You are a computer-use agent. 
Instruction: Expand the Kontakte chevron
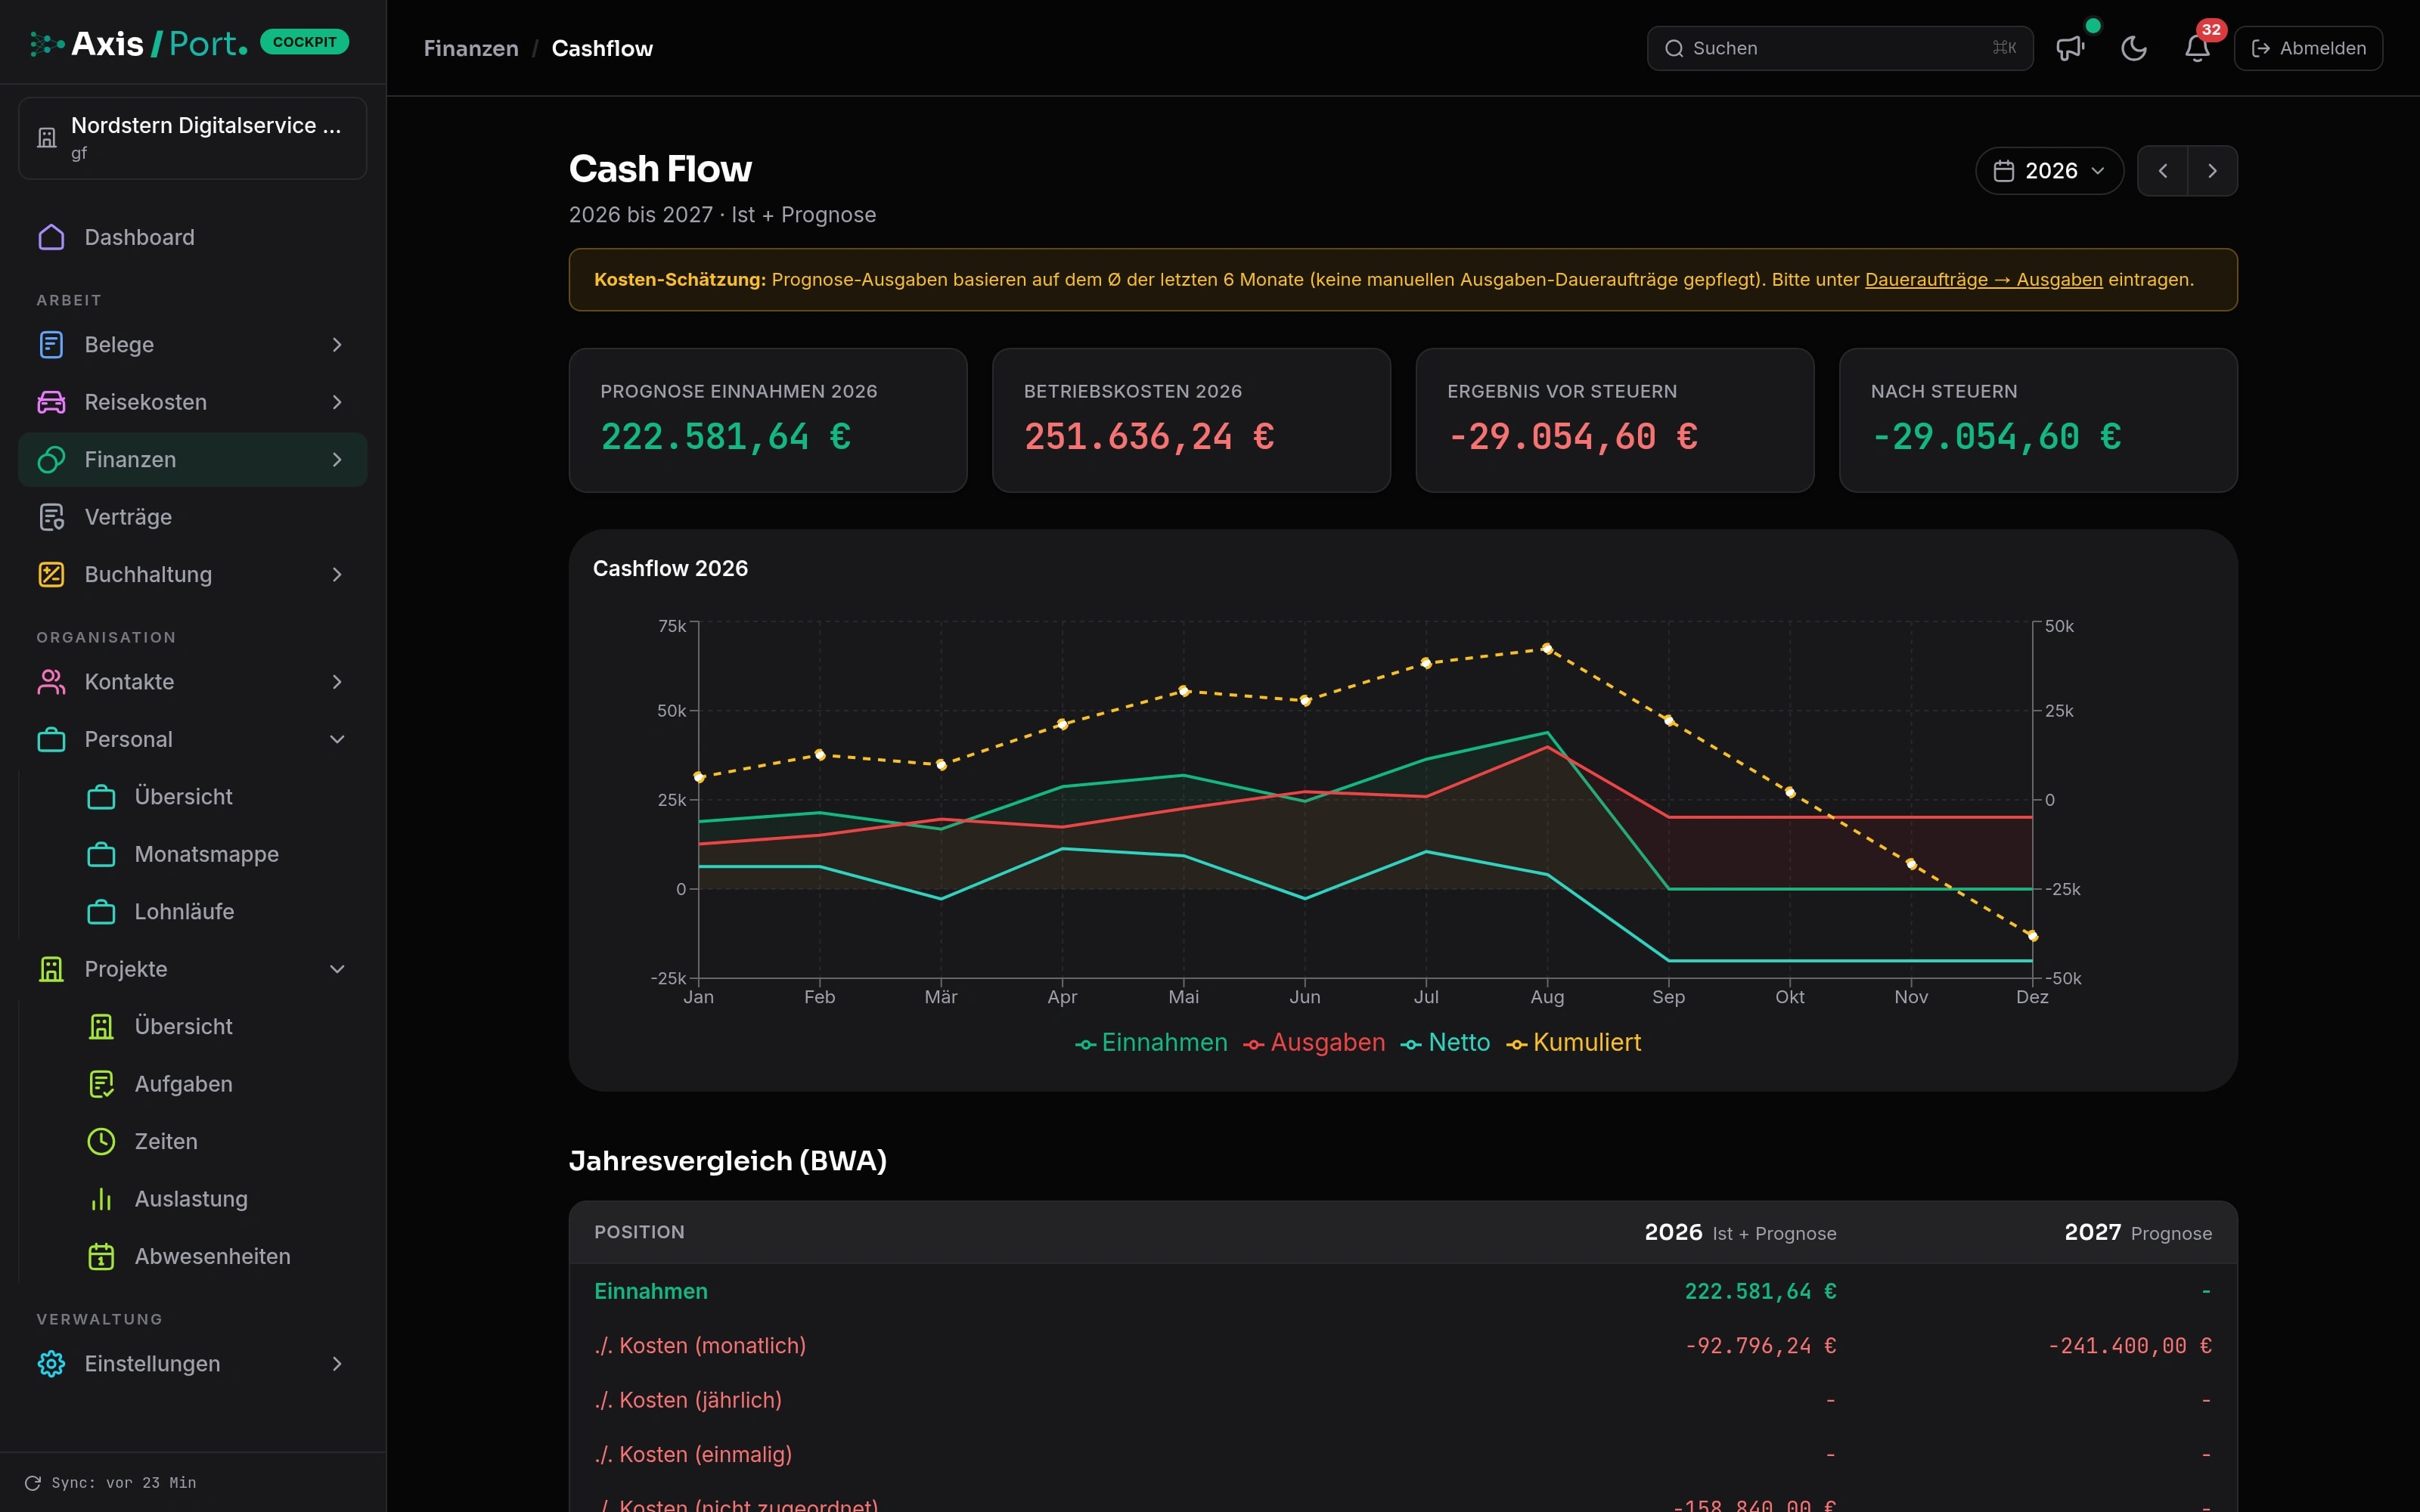(337, 682)
